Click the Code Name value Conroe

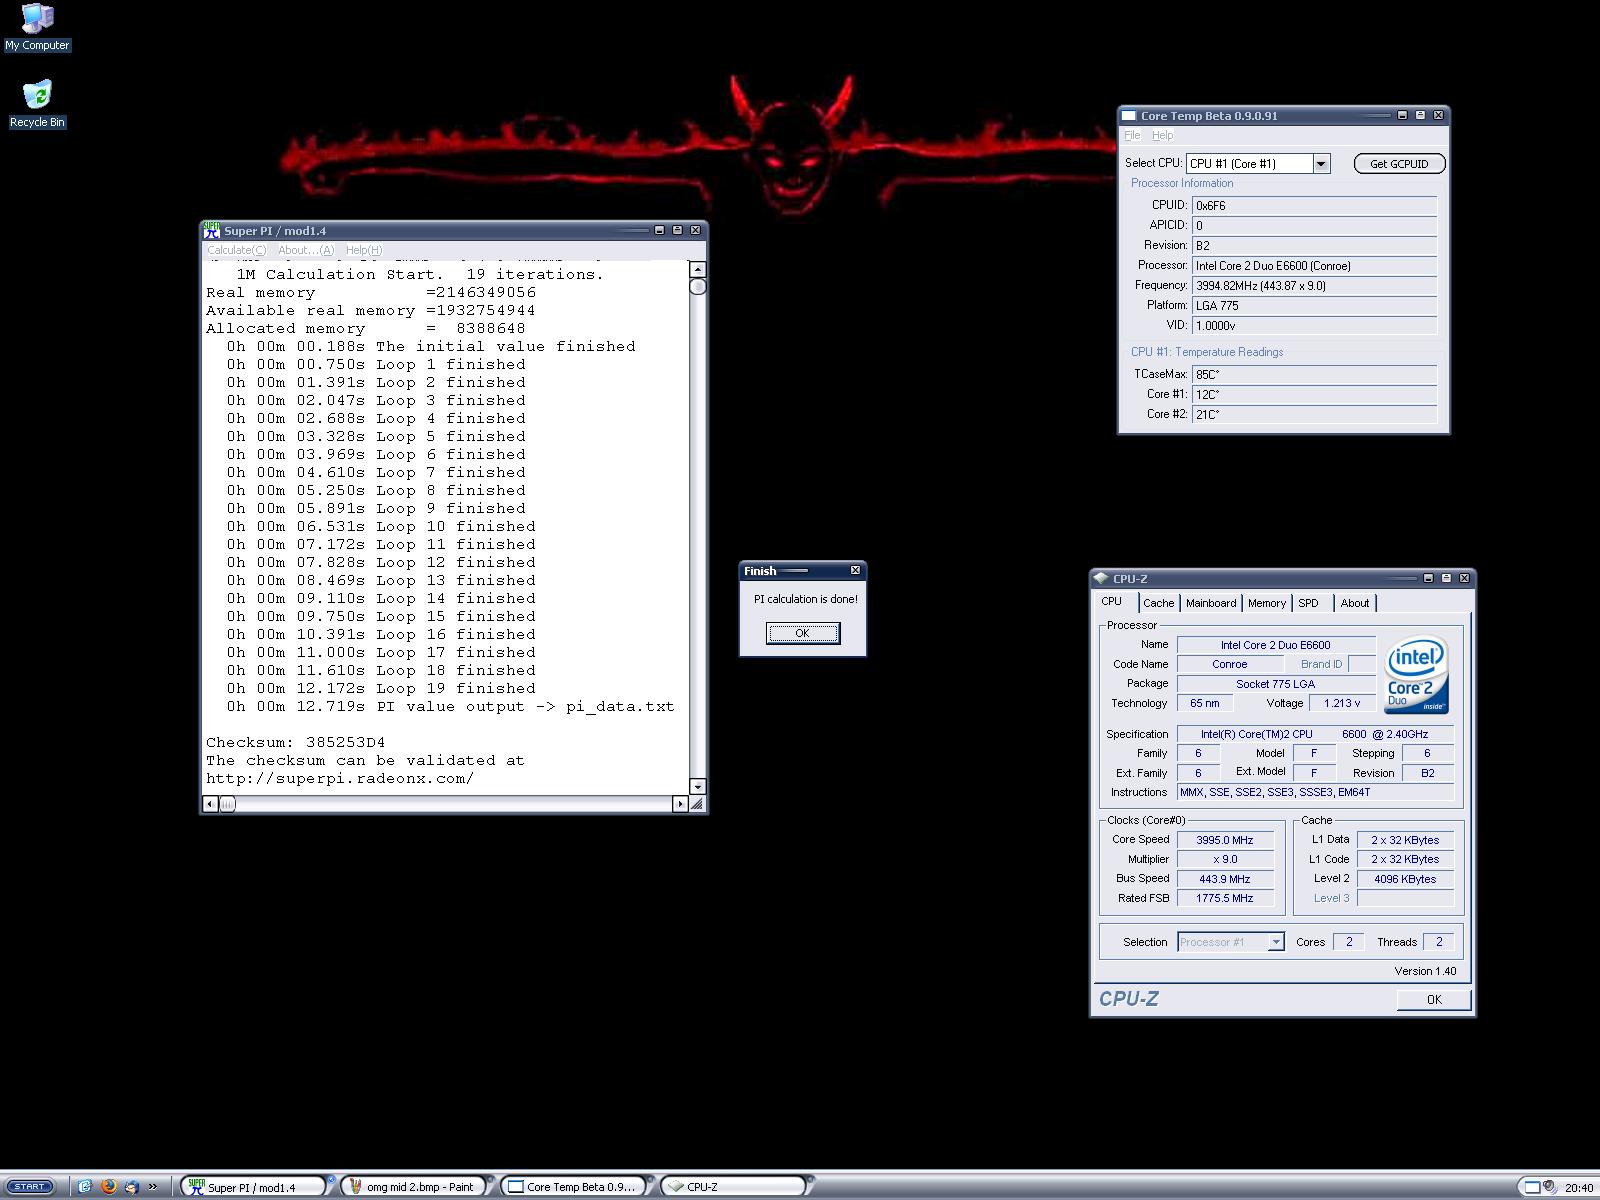(x=1230, y=664)
